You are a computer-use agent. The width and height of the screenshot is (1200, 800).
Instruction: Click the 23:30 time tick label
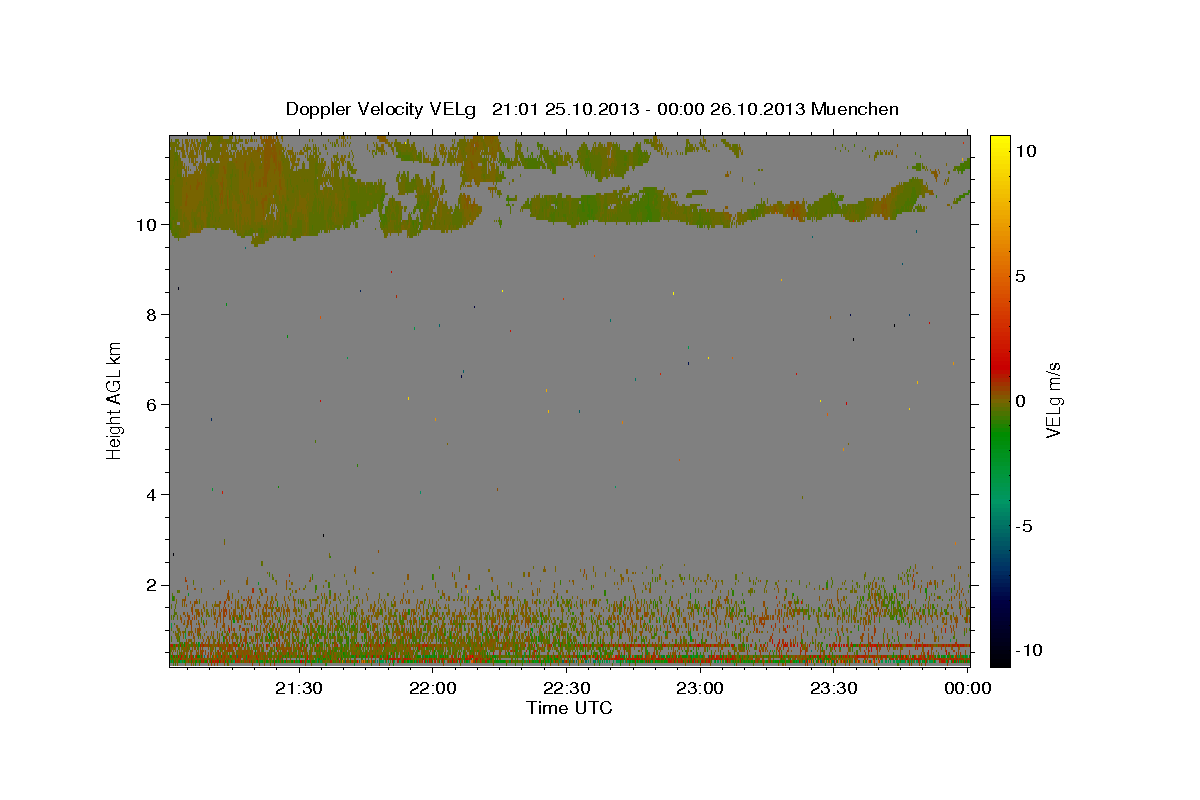pos(833,688)
